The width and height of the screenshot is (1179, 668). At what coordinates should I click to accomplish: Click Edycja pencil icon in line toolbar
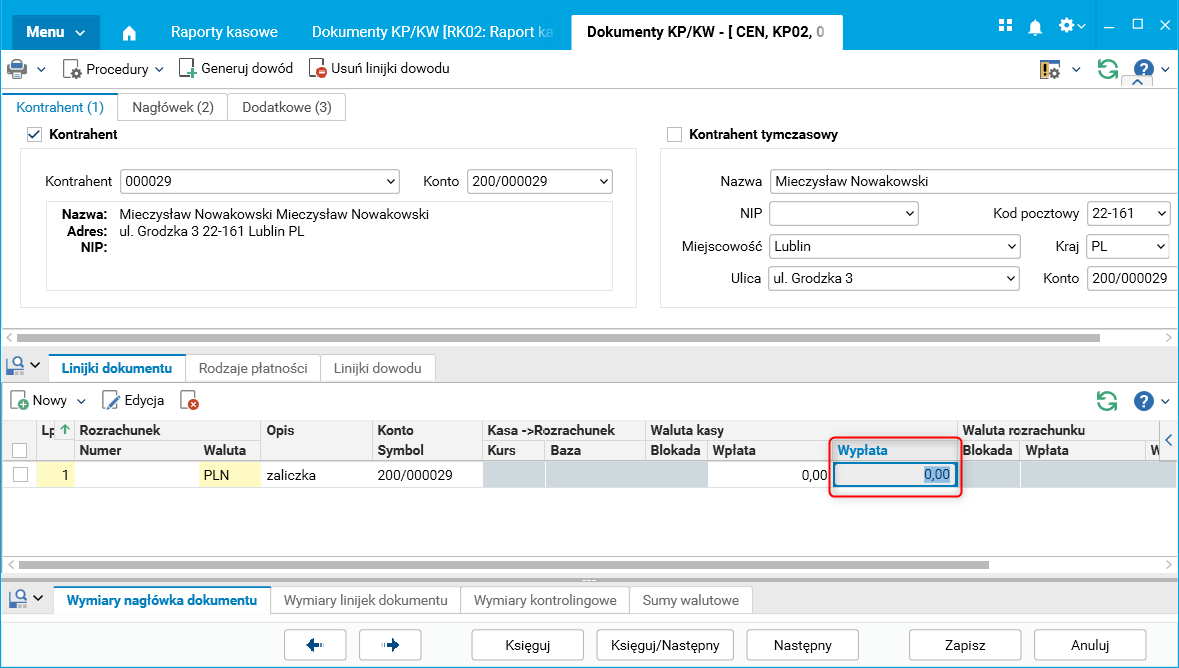[x=111, y=401]
